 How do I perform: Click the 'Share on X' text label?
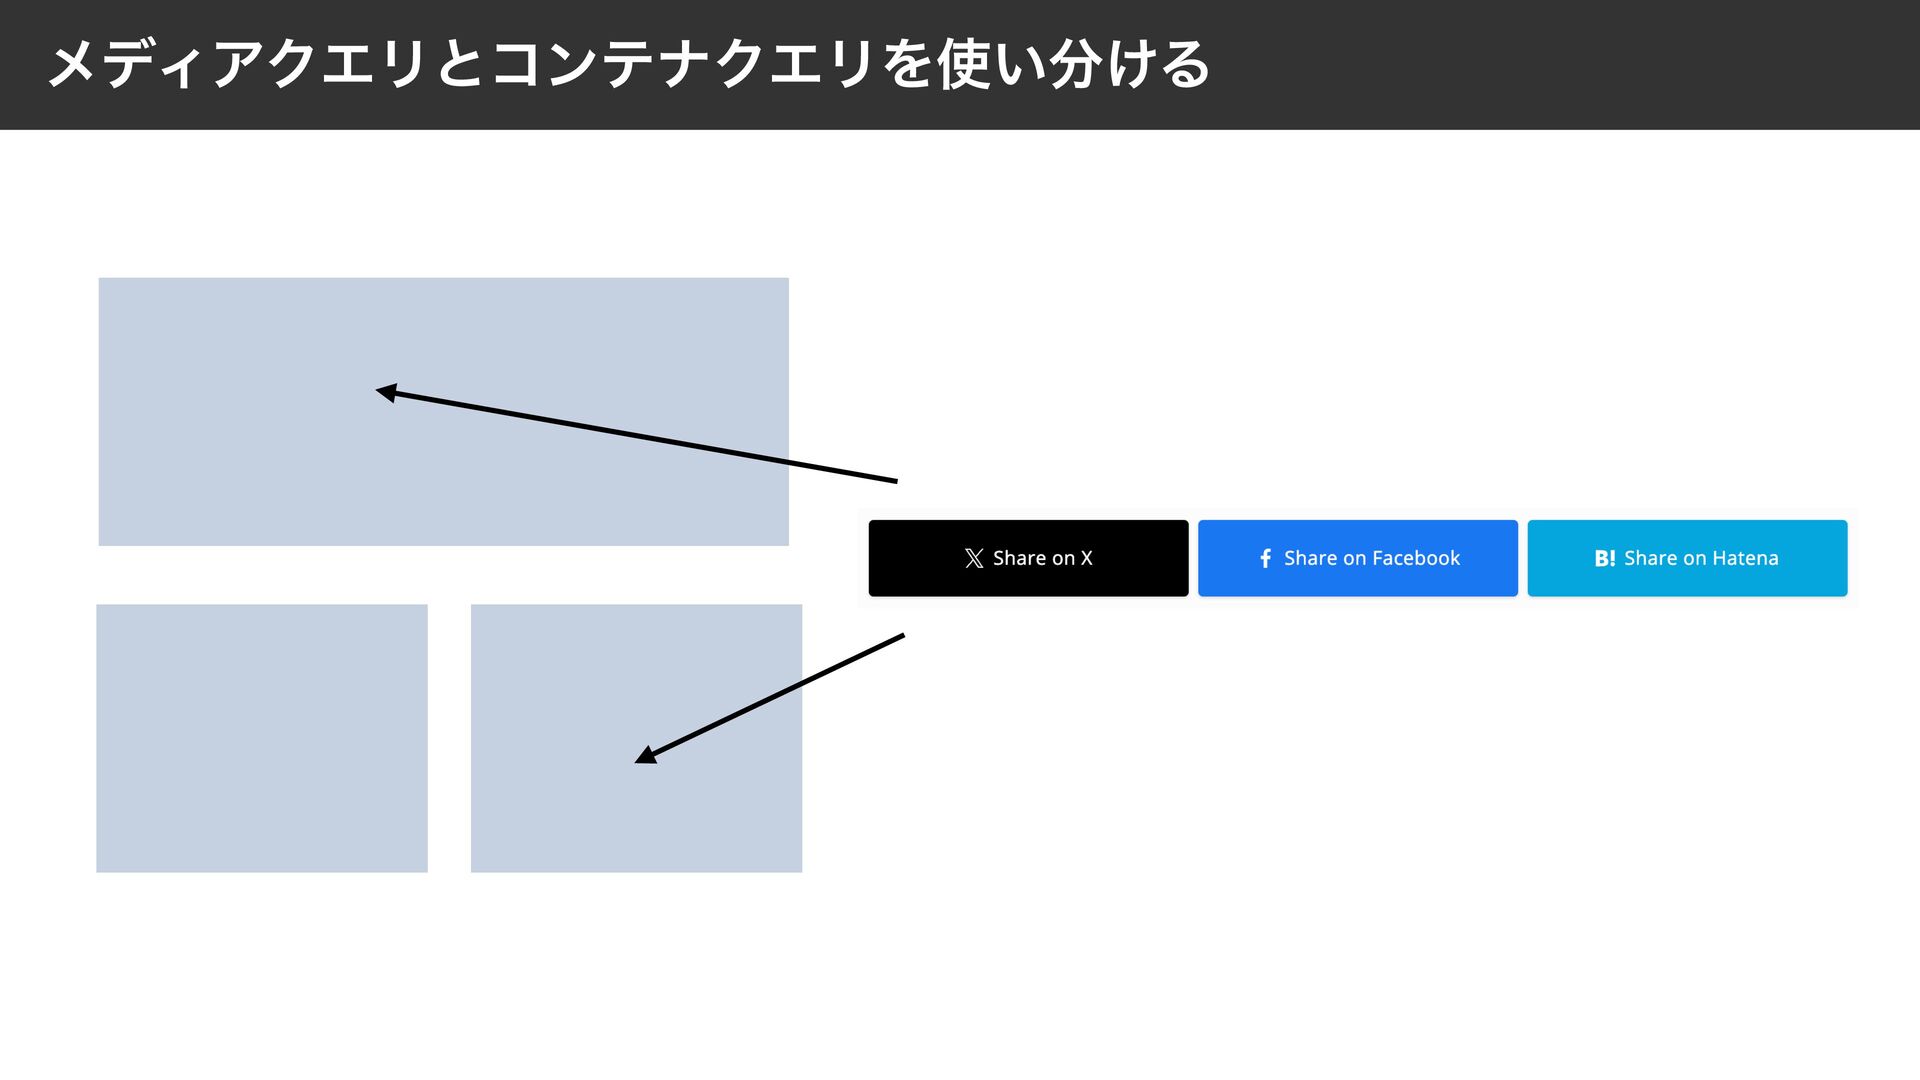(1042, 558)
